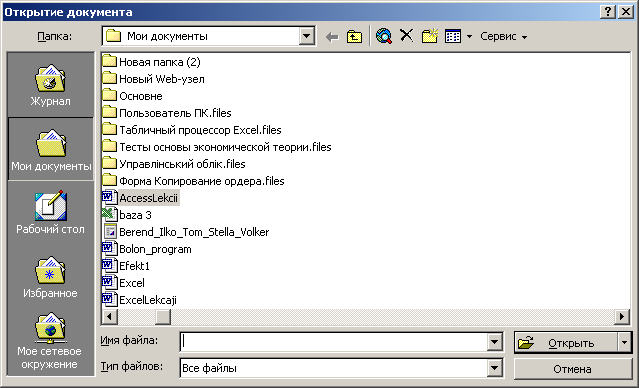Click the folder icon of Новый Web-узел
Screen dimensions: 639x388
[x=109, y=79]
